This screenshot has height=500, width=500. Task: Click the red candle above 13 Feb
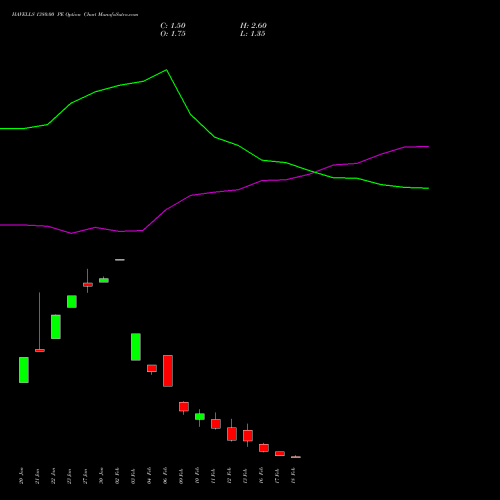(248, 436)
